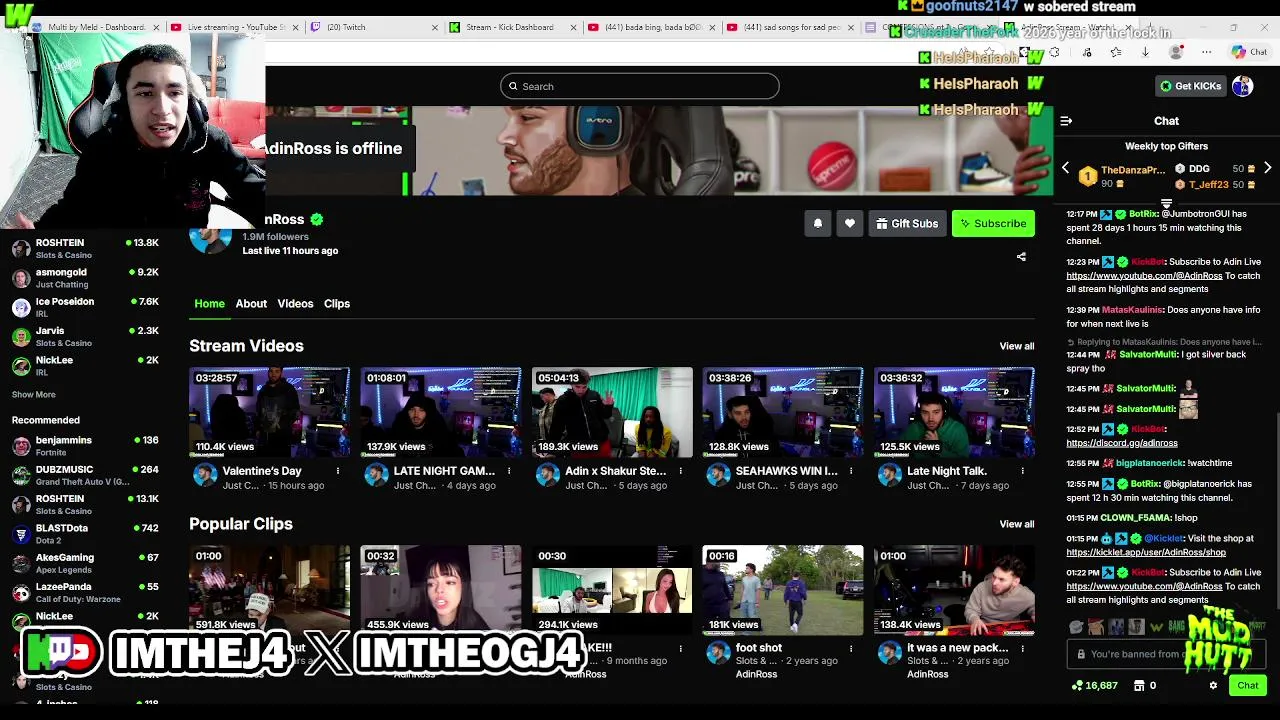1280x720 pixels.
Task: Click the channel points 16,687 icon
Action: [1077, 686]
